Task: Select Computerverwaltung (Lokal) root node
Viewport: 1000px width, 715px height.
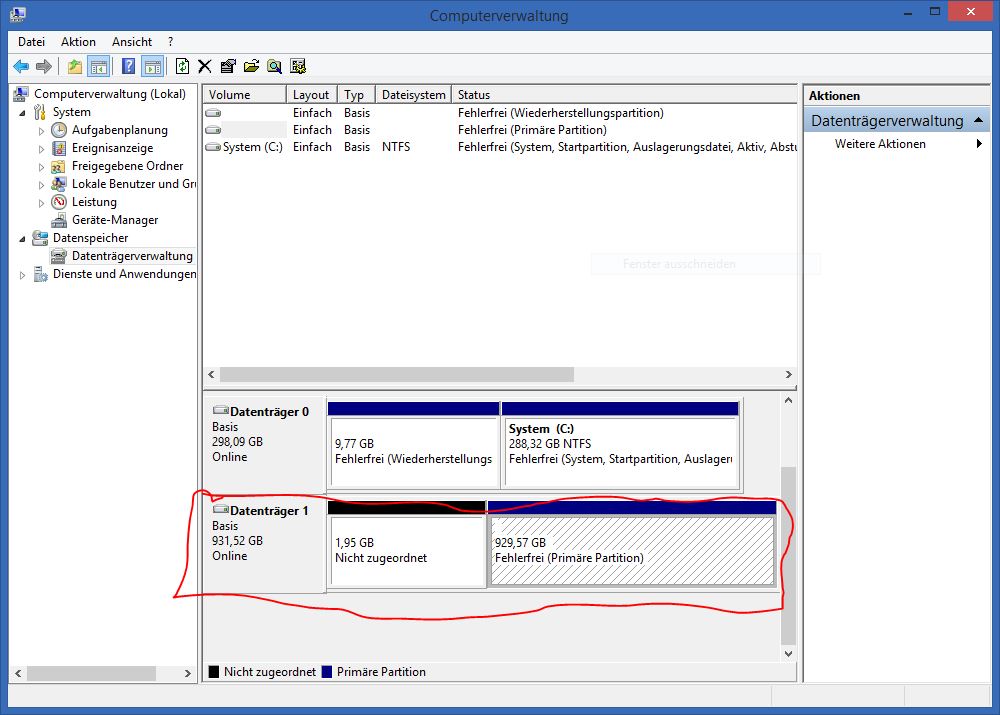Action: click(x=110, y=94)
